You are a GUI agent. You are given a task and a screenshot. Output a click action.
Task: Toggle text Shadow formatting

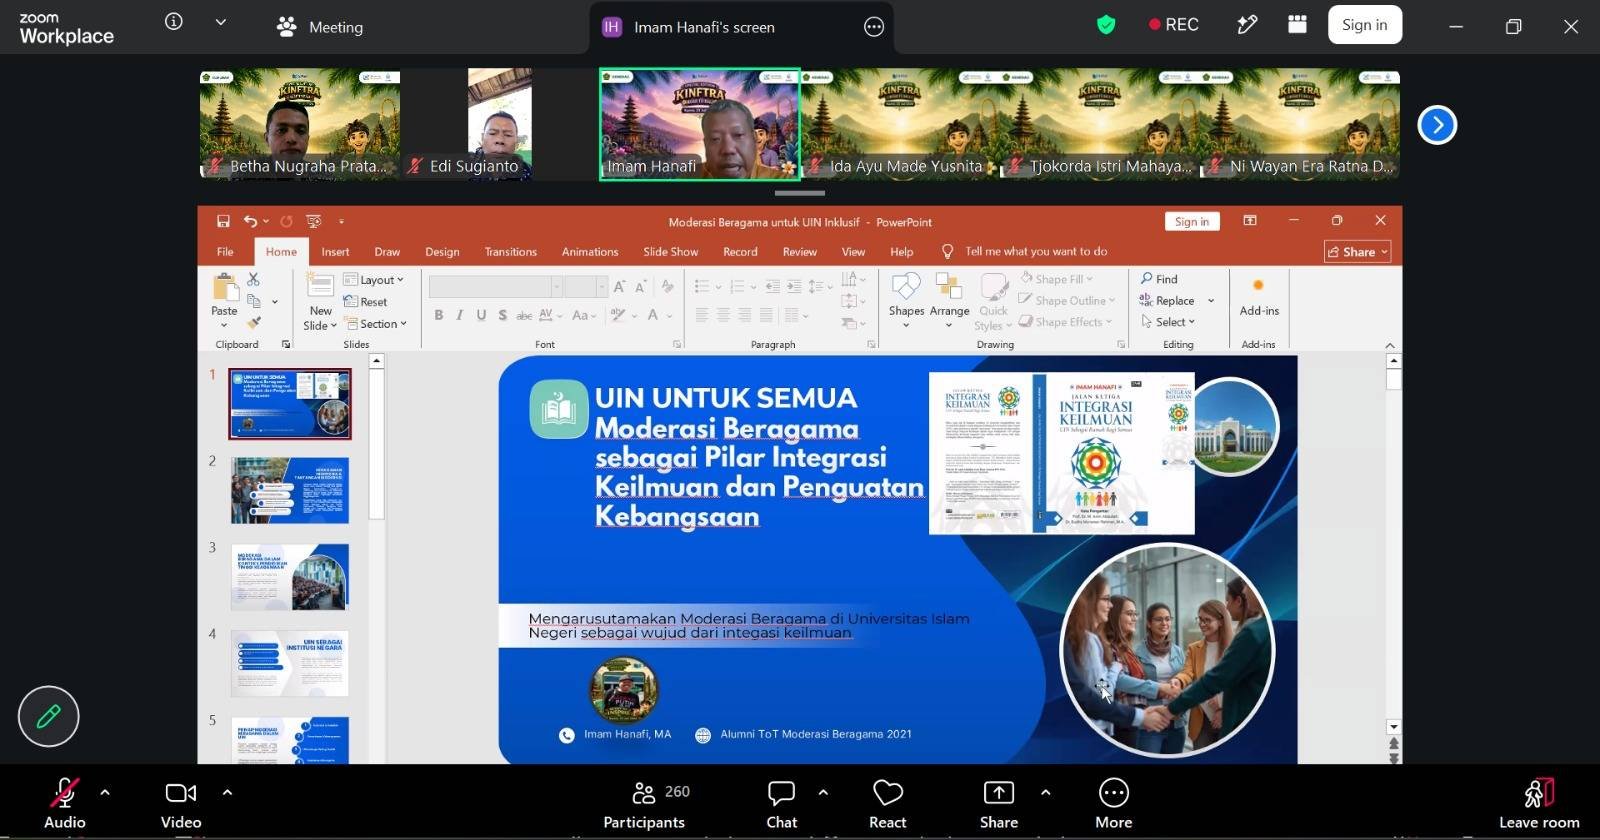(502, 315)
